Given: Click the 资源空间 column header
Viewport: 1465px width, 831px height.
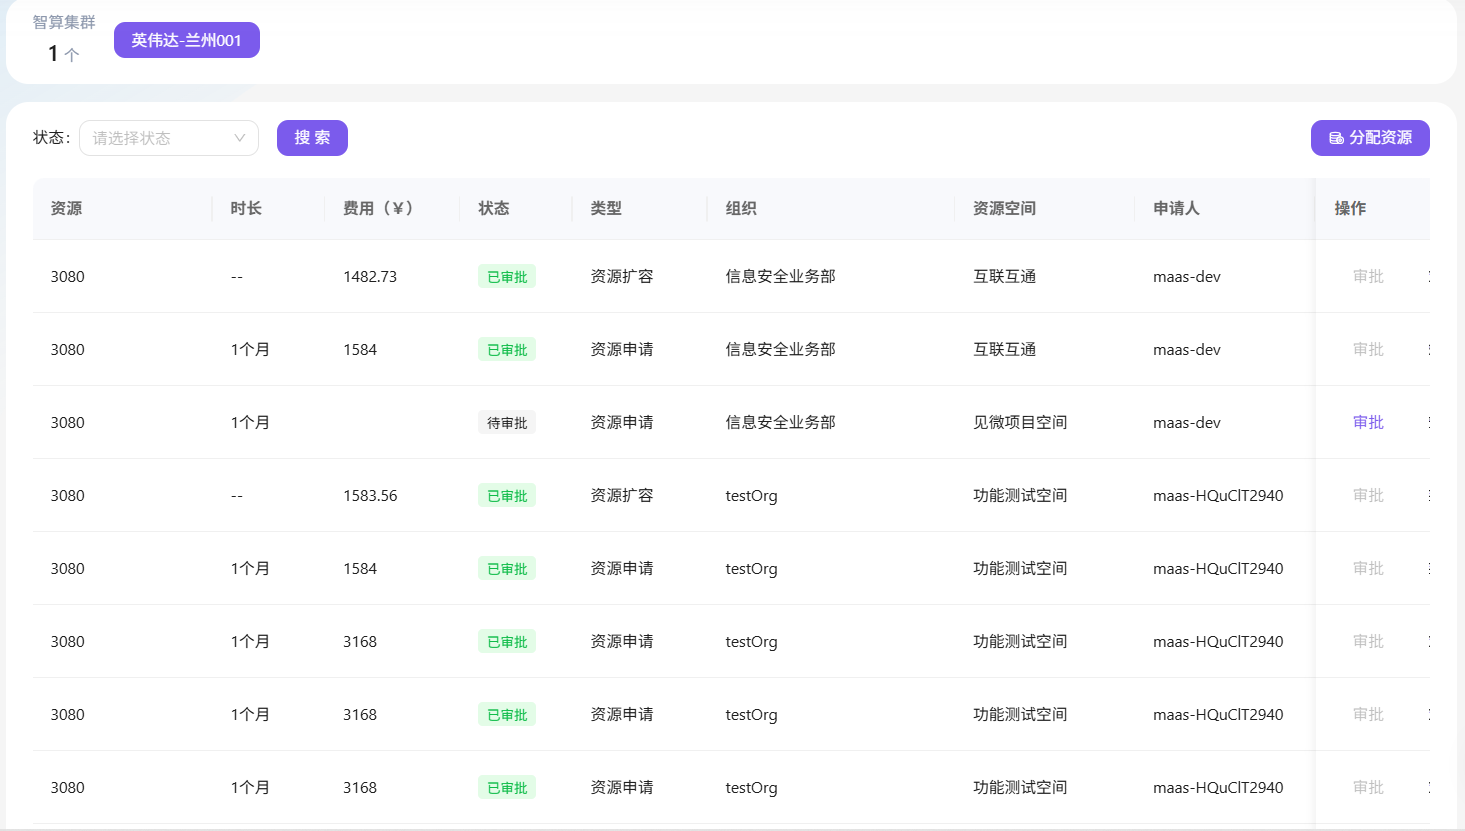Looking at the screenshot, I should (x=1004, y=208).
